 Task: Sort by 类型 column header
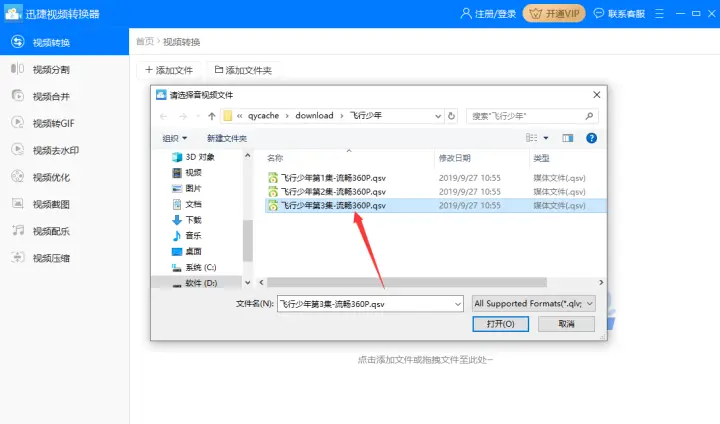[541, 158]
